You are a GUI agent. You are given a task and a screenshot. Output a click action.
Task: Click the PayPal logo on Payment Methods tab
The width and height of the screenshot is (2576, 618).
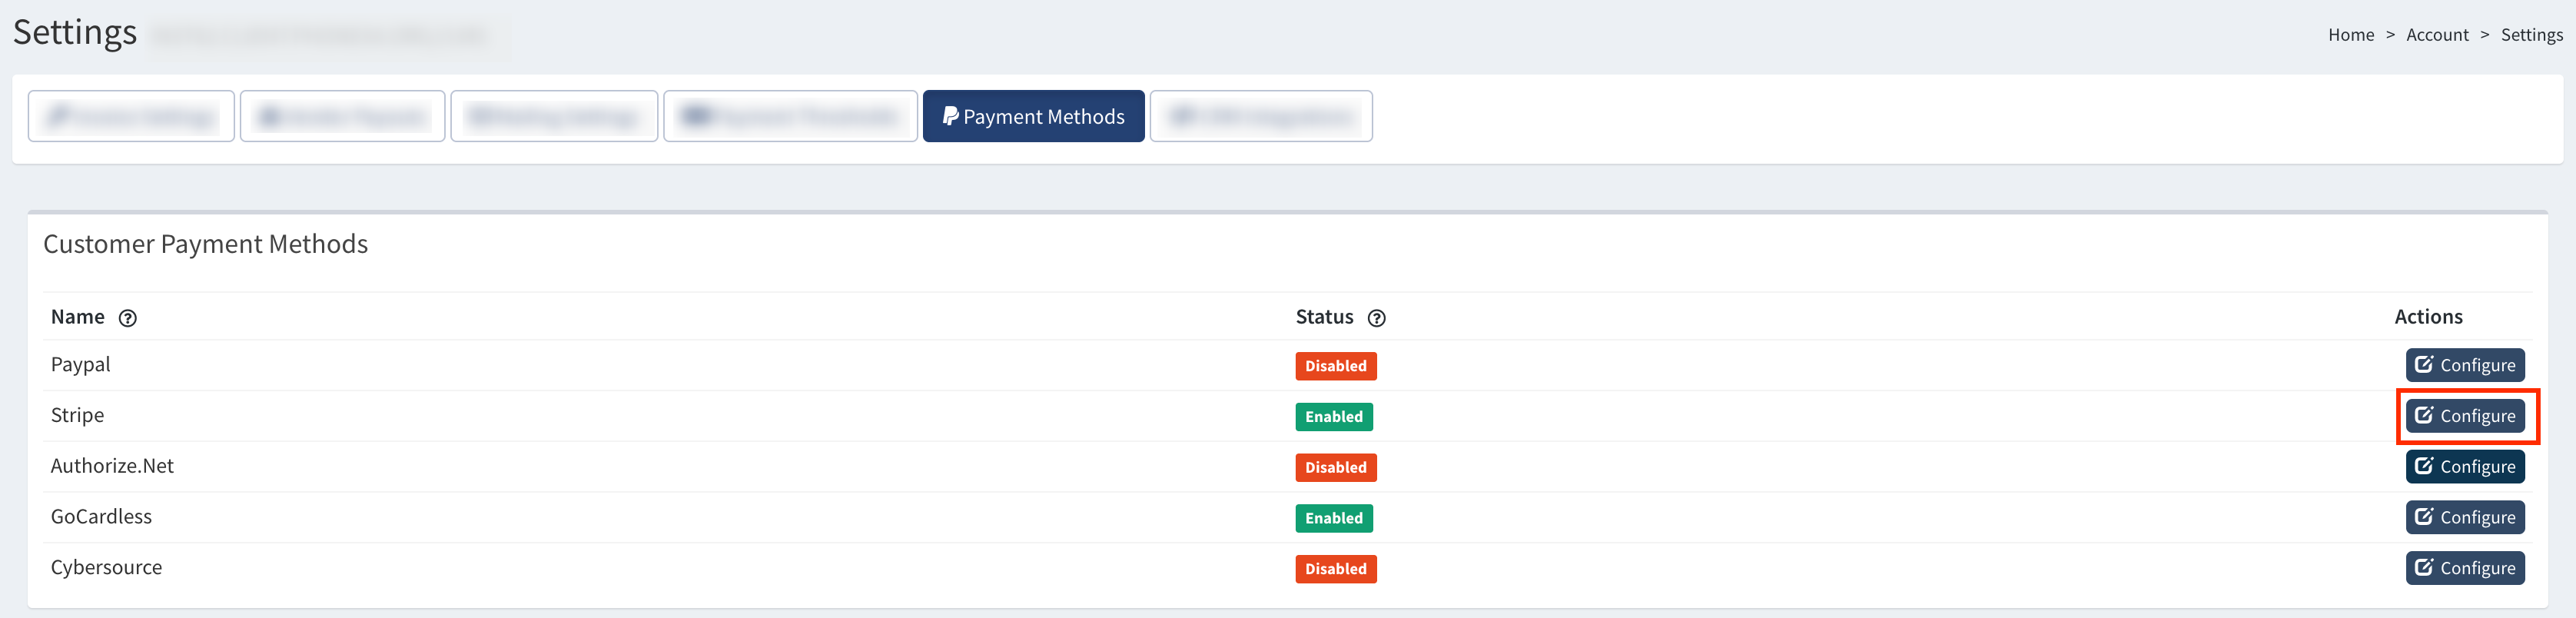949,117
